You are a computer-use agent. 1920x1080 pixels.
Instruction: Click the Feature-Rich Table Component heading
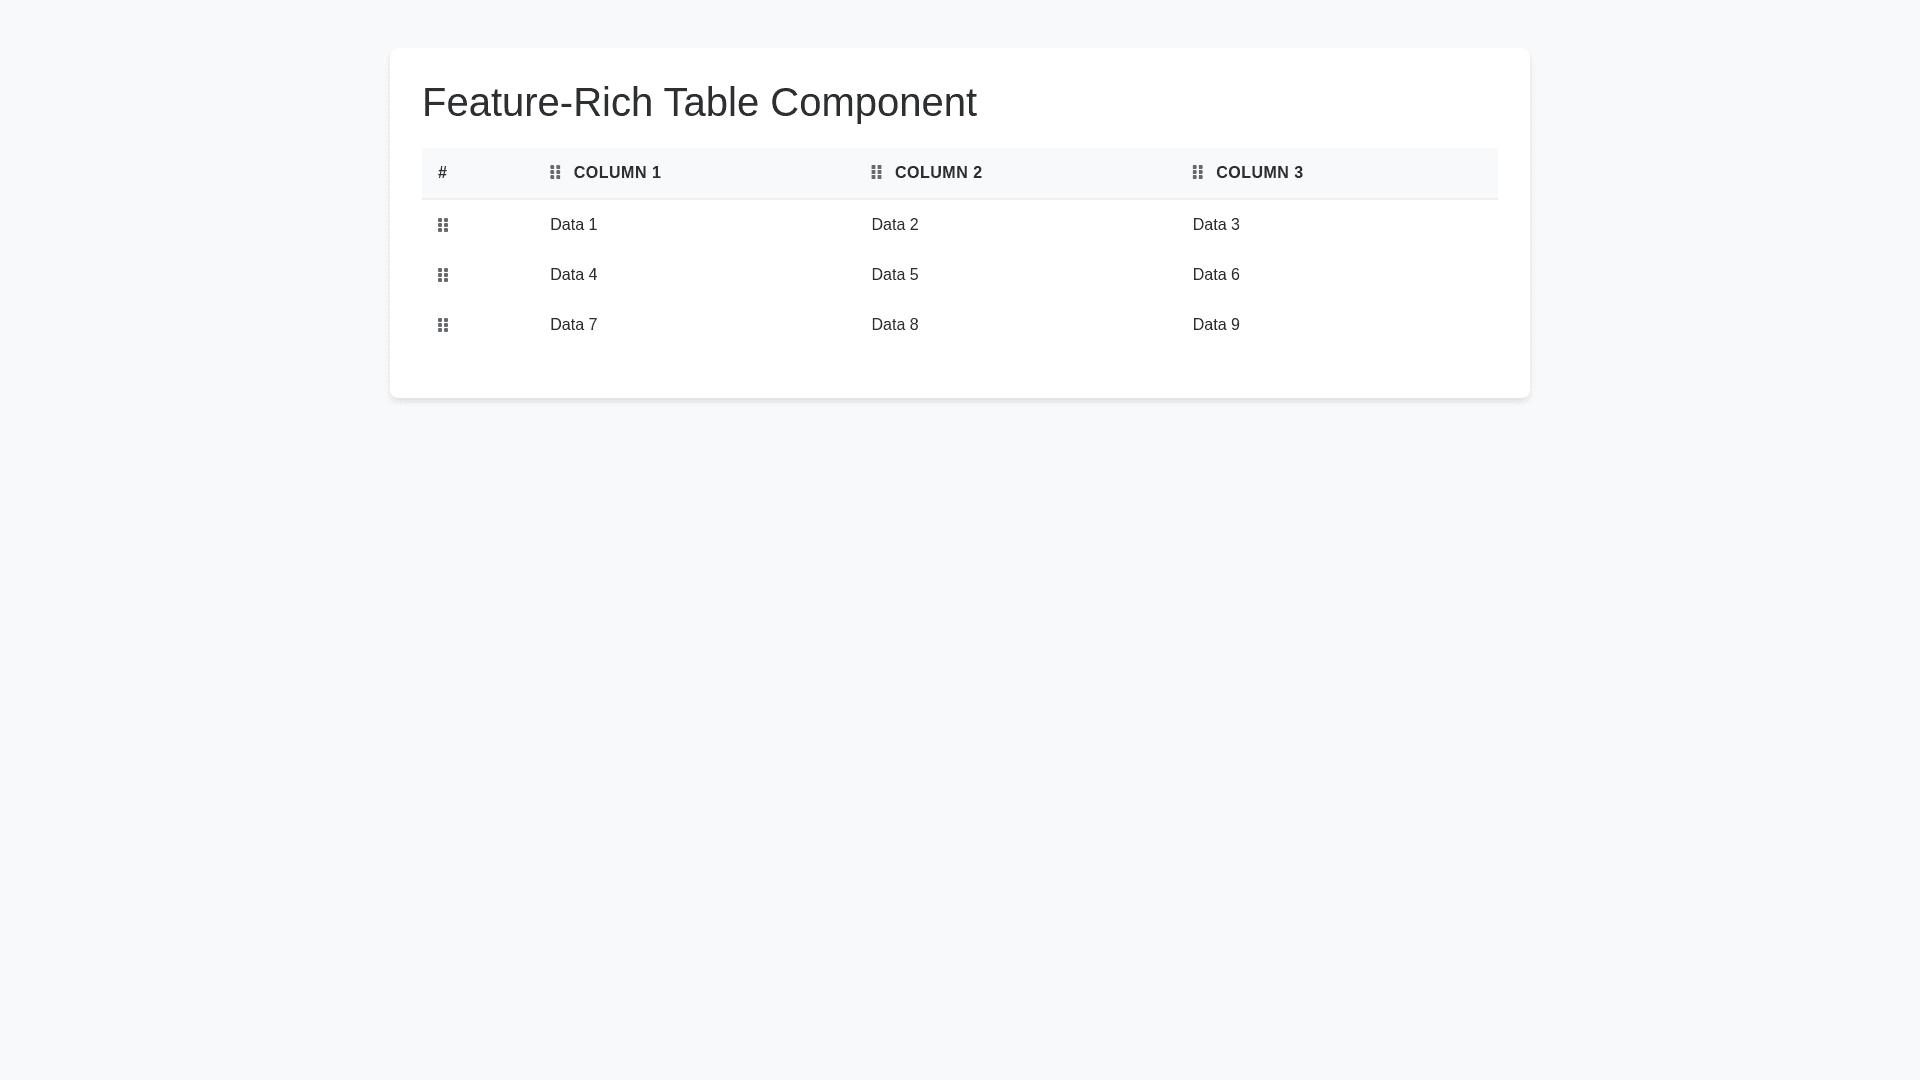(x=699, y=102)
